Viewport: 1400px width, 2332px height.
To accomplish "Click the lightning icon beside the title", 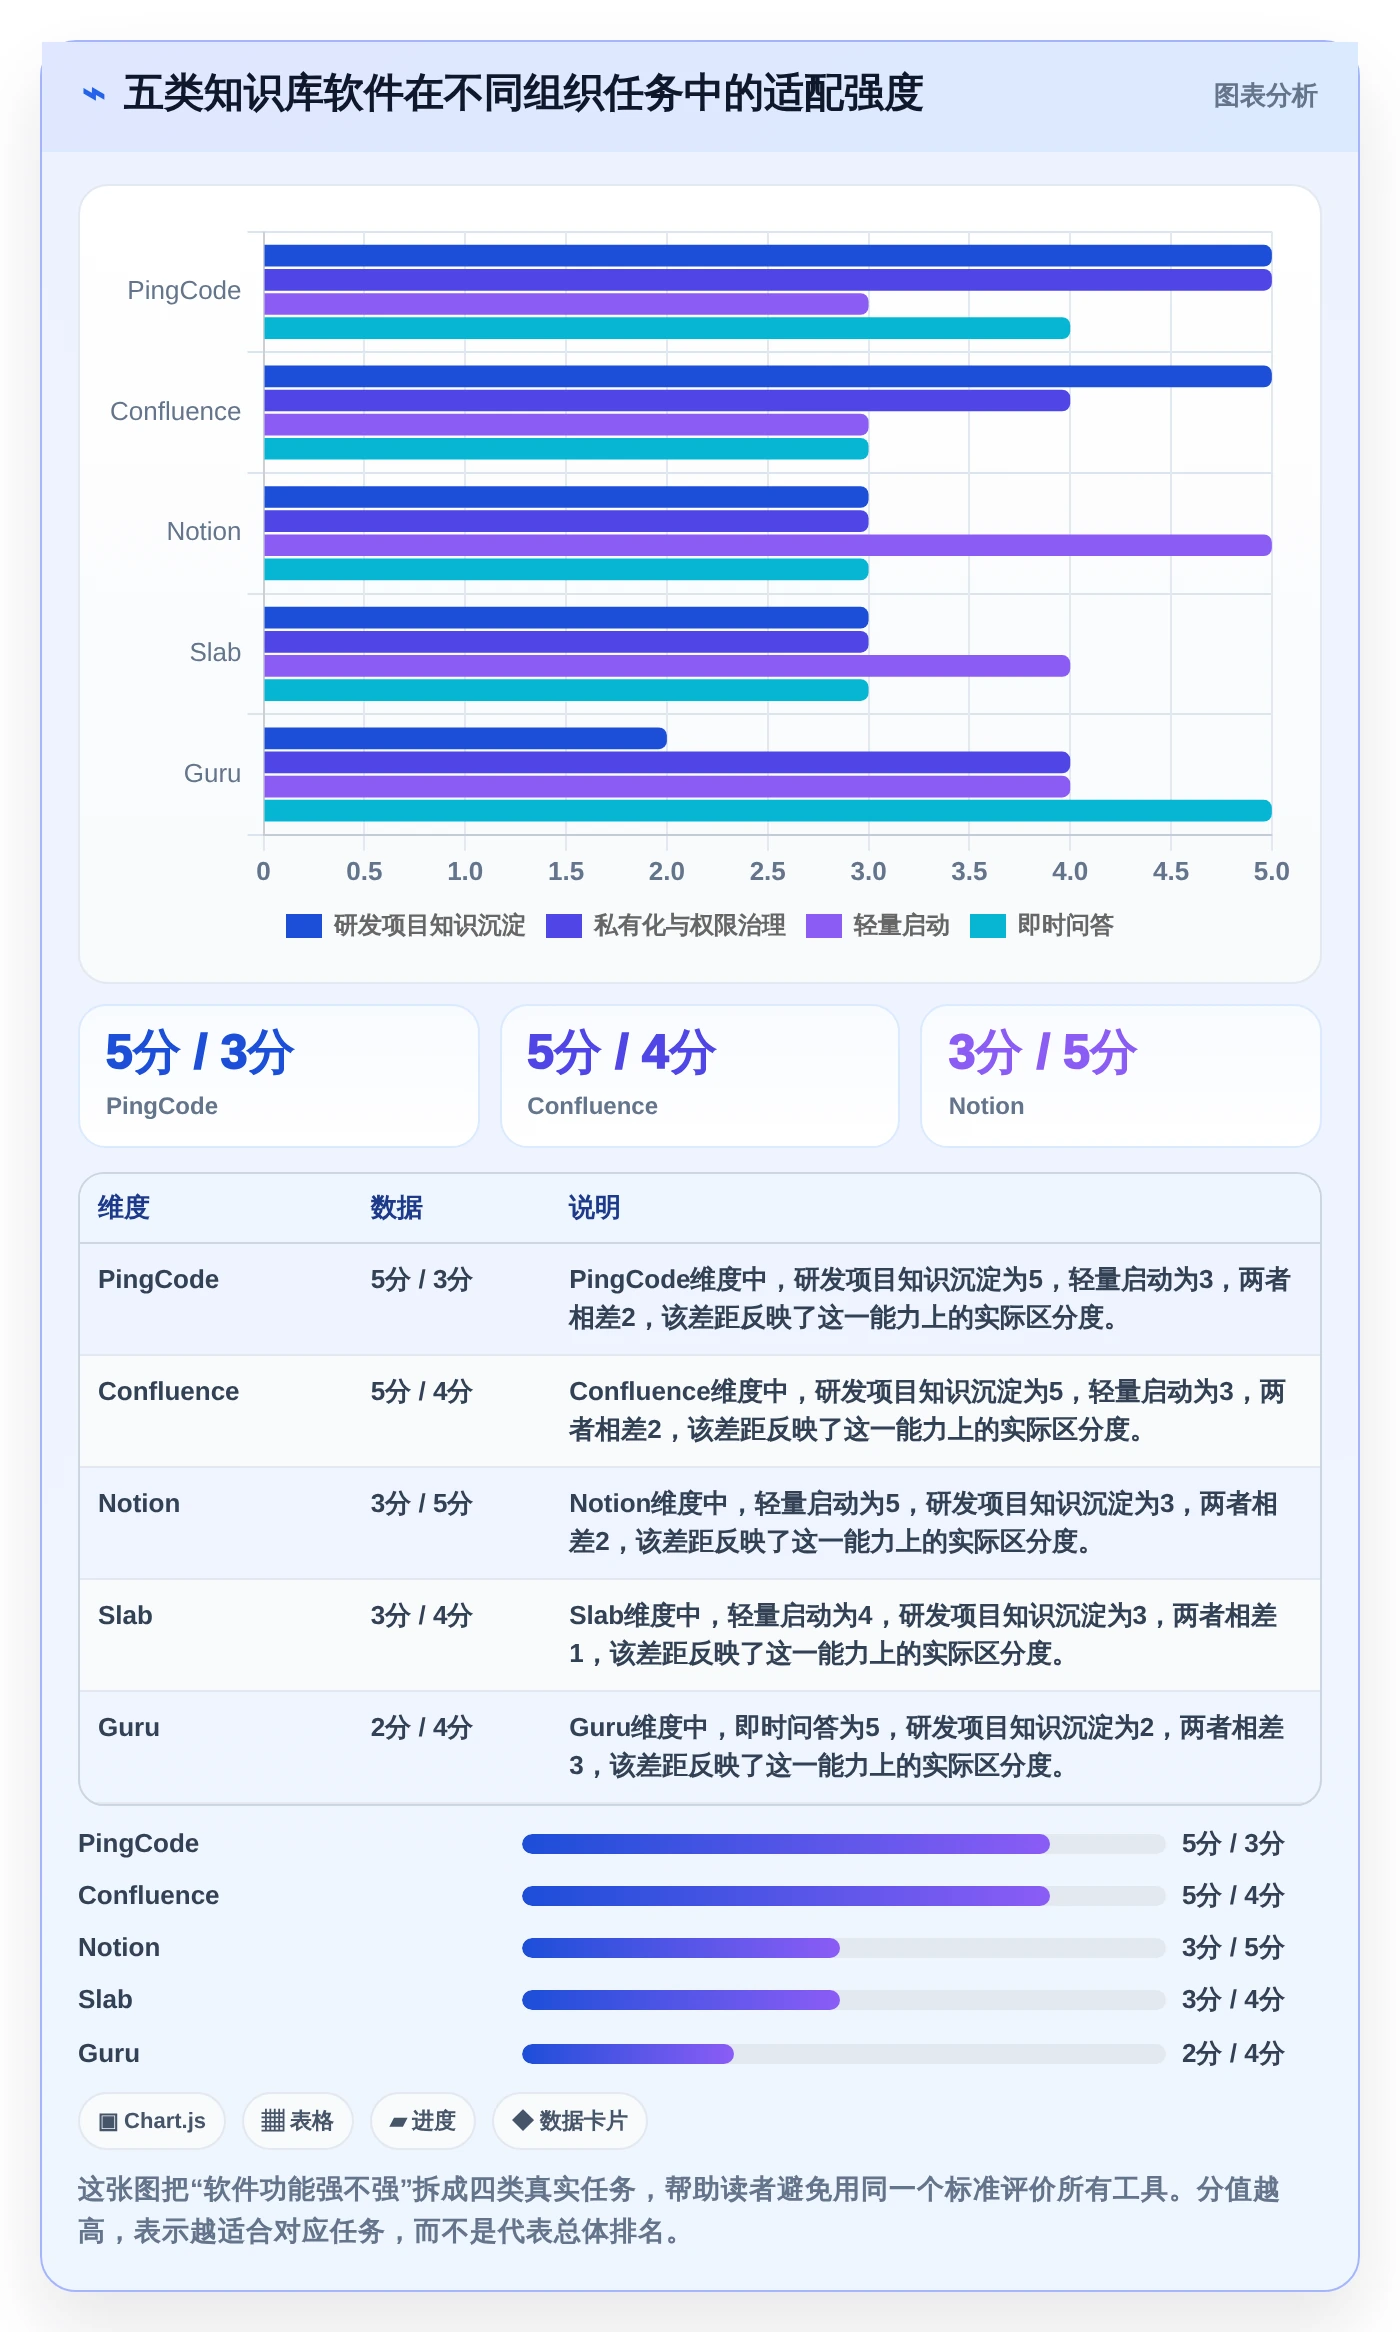I will 94,95.
